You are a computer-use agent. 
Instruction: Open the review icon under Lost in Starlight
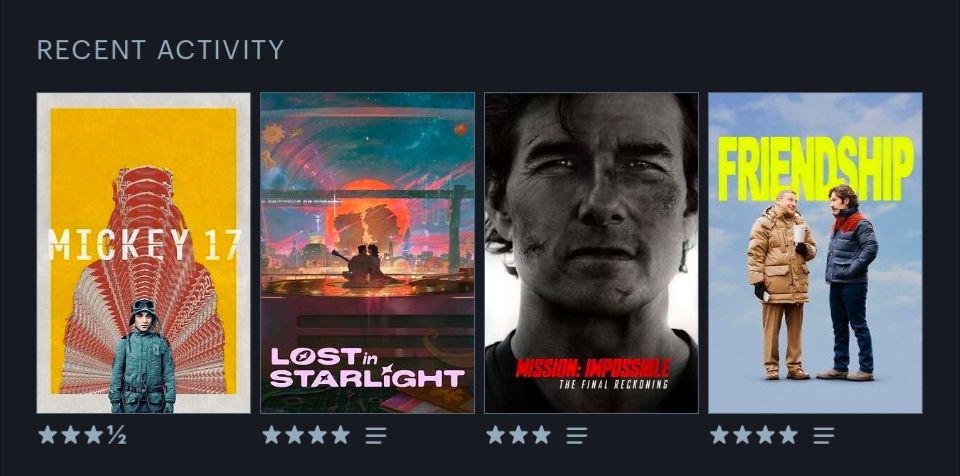click(x=376, y=436)
